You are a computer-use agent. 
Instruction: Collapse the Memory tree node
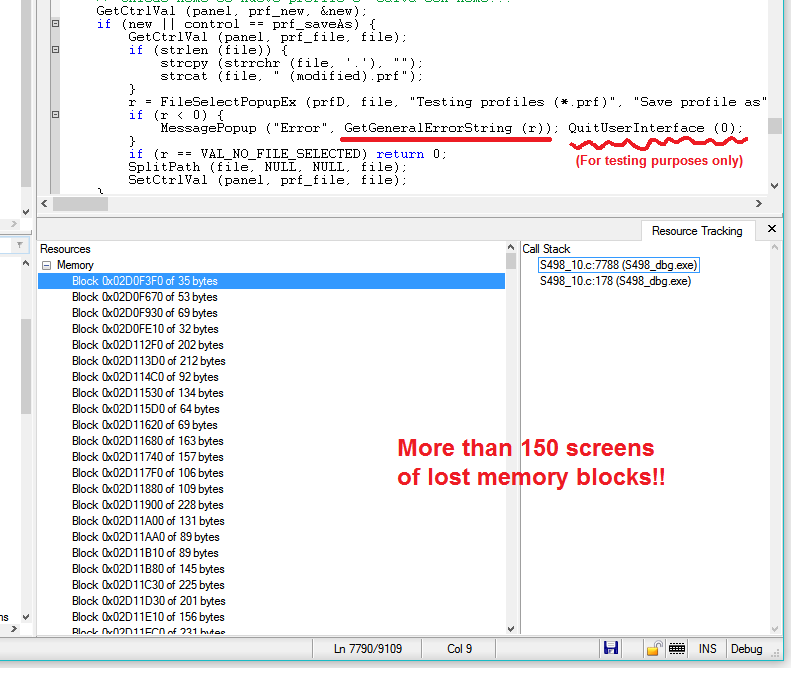click(x=47, y=267)
